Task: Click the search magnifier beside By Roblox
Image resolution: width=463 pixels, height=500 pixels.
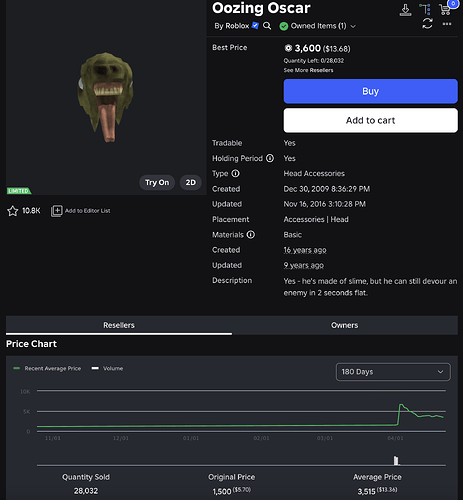Action: (267, 26)
